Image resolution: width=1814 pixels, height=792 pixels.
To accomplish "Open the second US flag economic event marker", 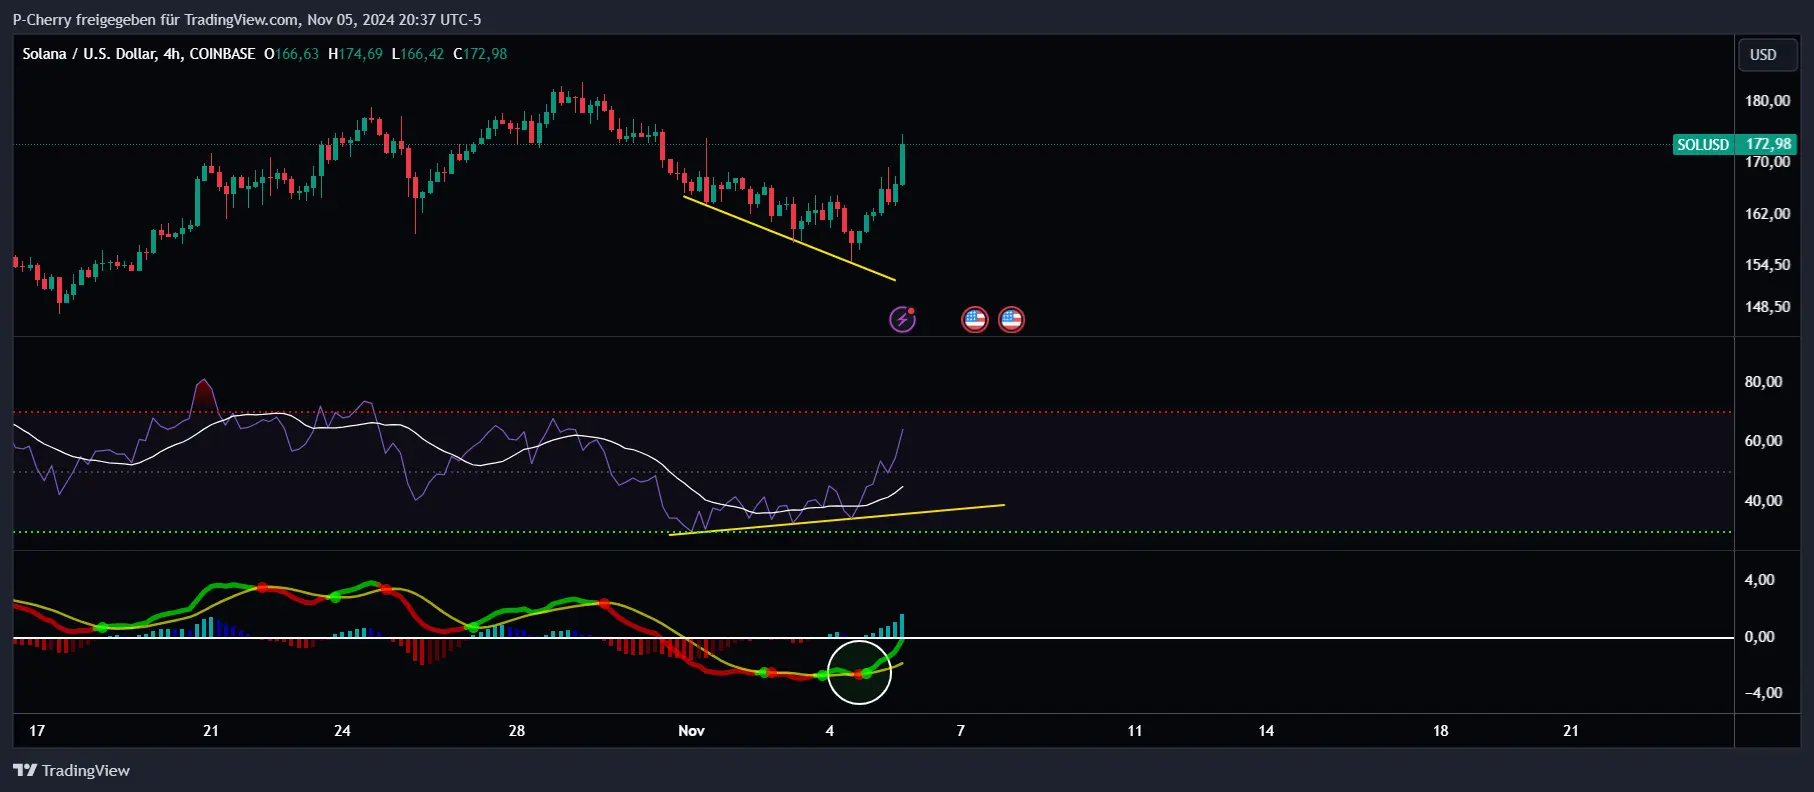I will [x=1011, y=319].
